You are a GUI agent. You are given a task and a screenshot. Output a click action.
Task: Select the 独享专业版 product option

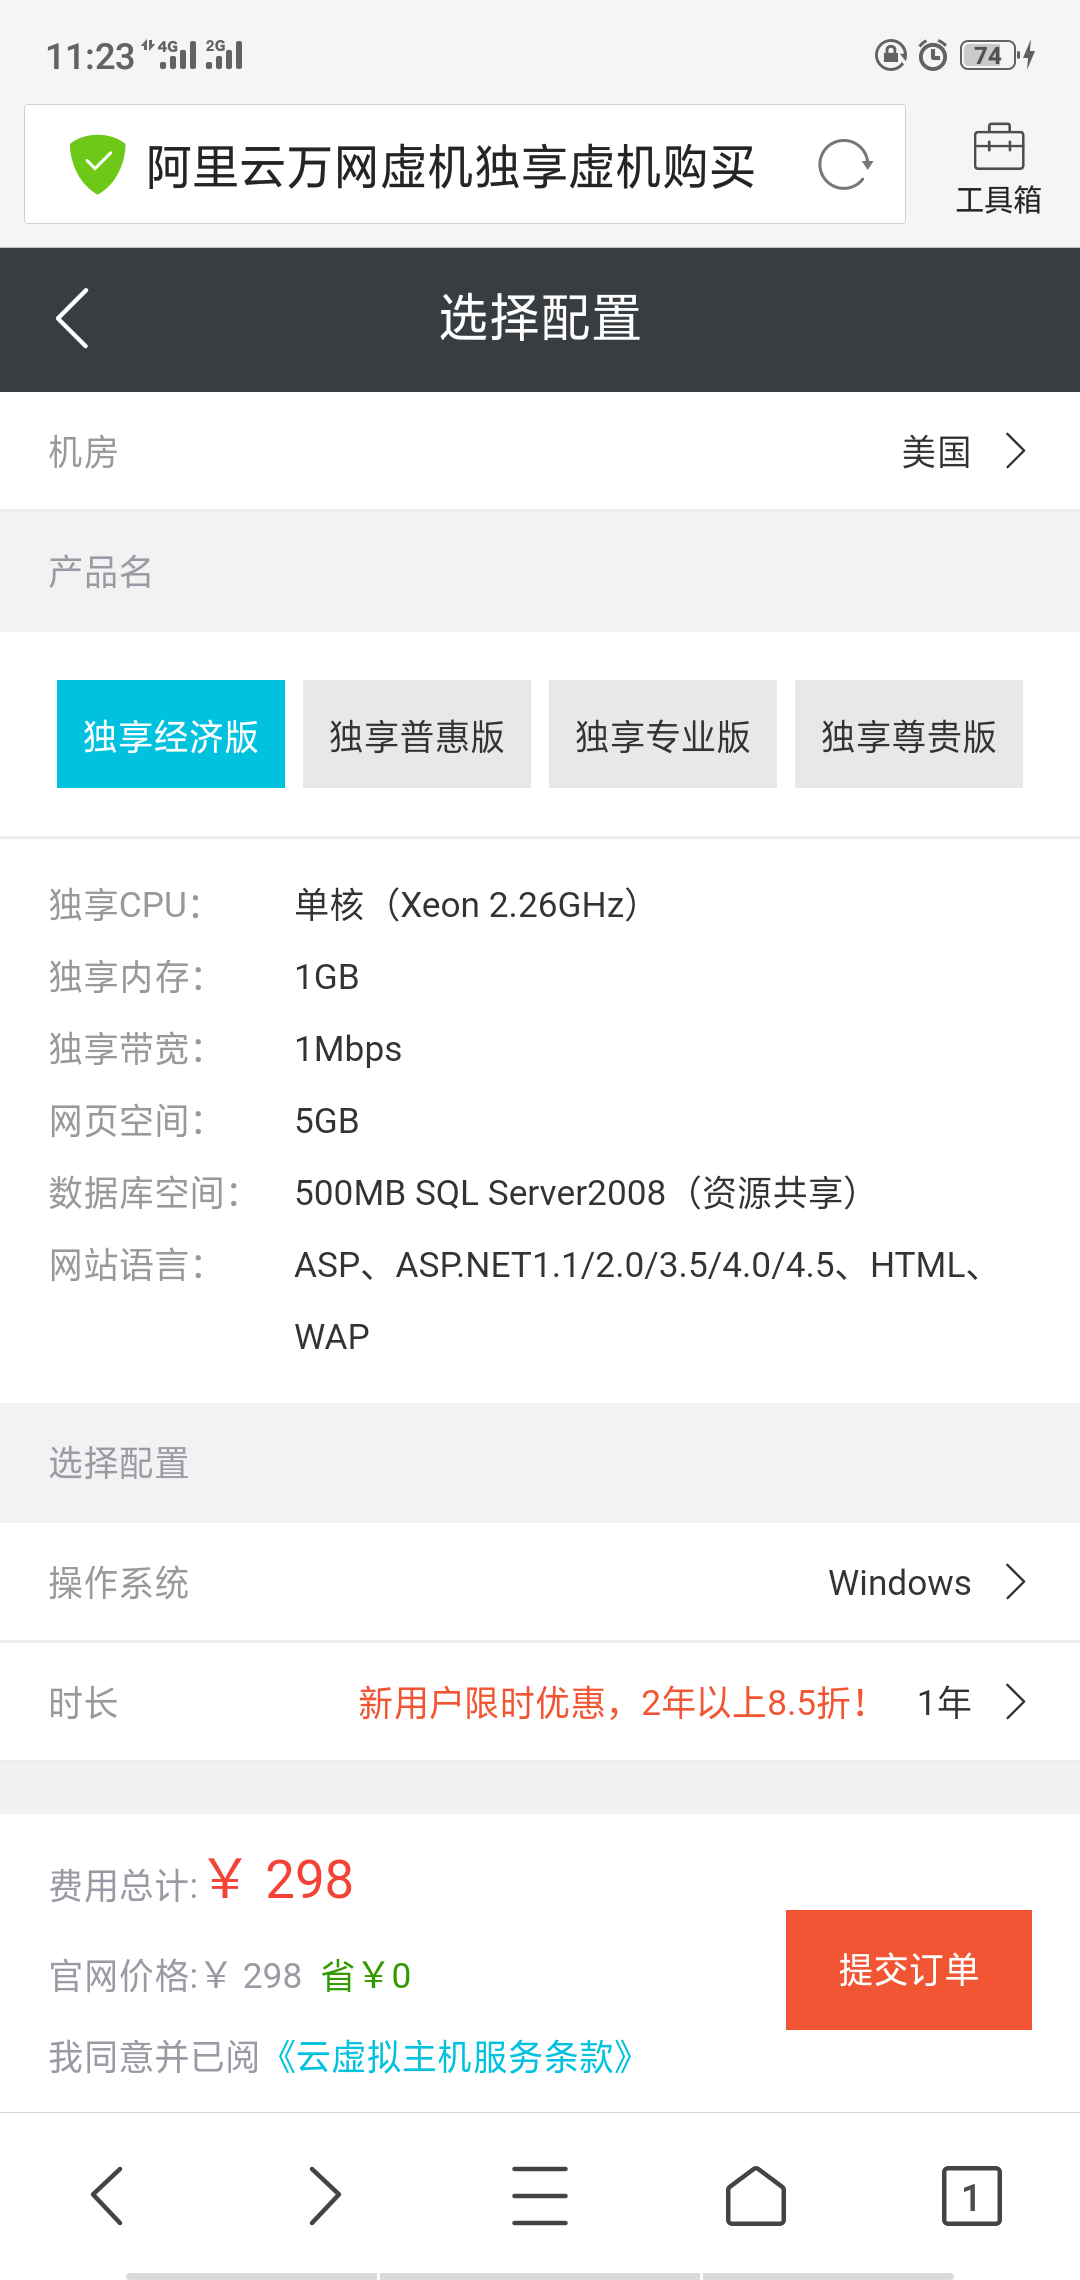click(663, 734)
